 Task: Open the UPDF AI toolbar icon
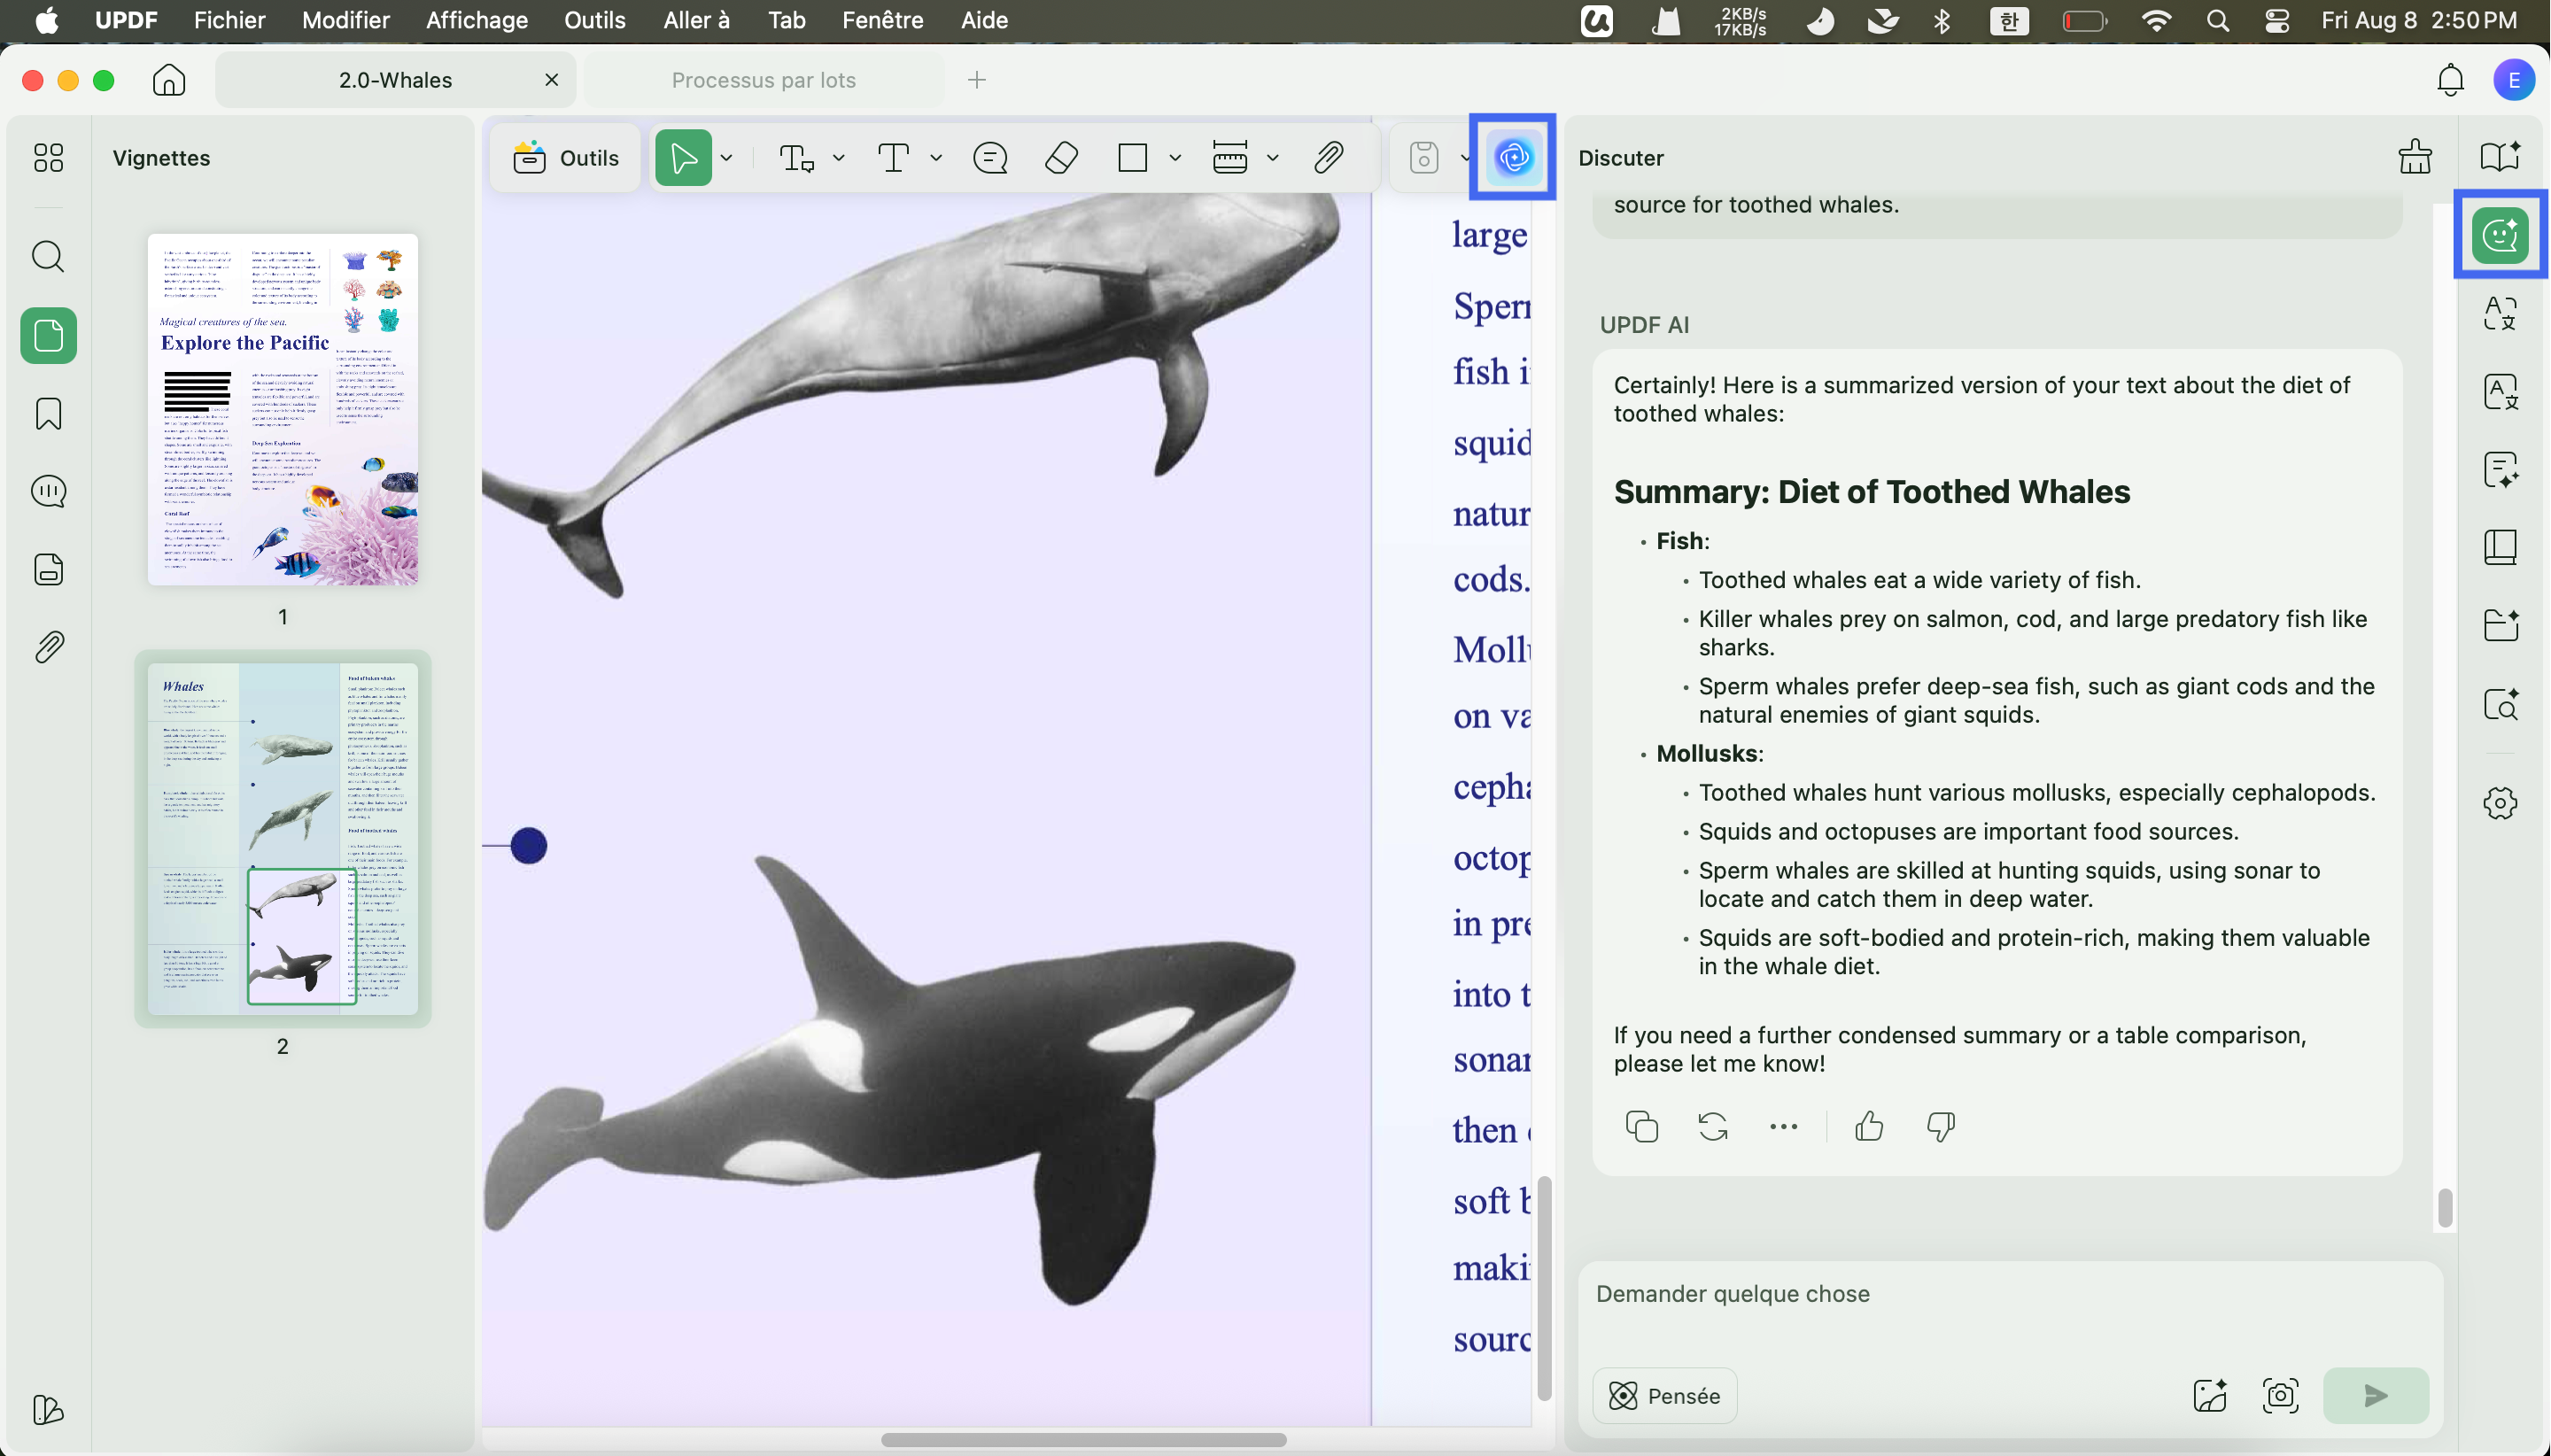coord(1513,157)
